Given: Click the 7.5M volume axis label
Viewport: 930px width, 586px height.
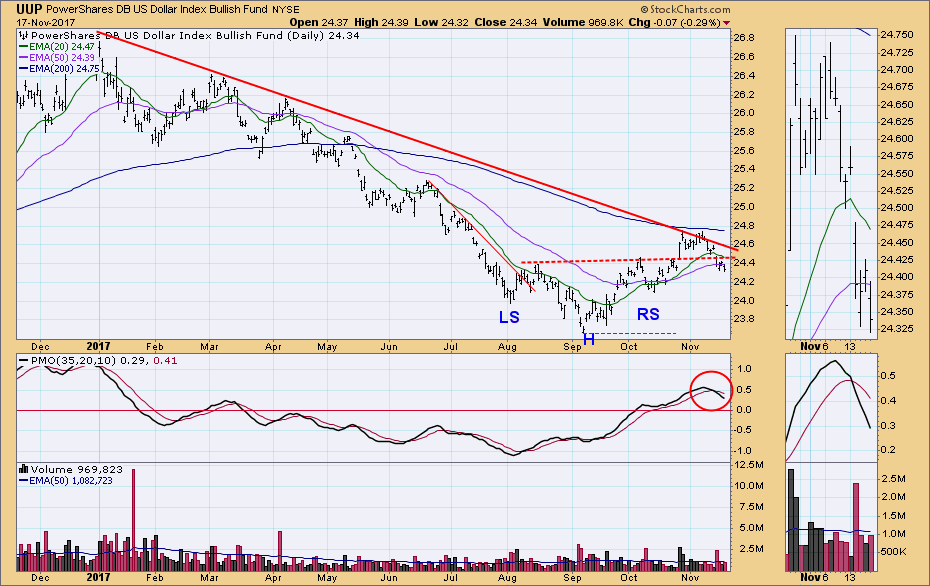Looking at the screenshot, I should [x=749, y=507].
